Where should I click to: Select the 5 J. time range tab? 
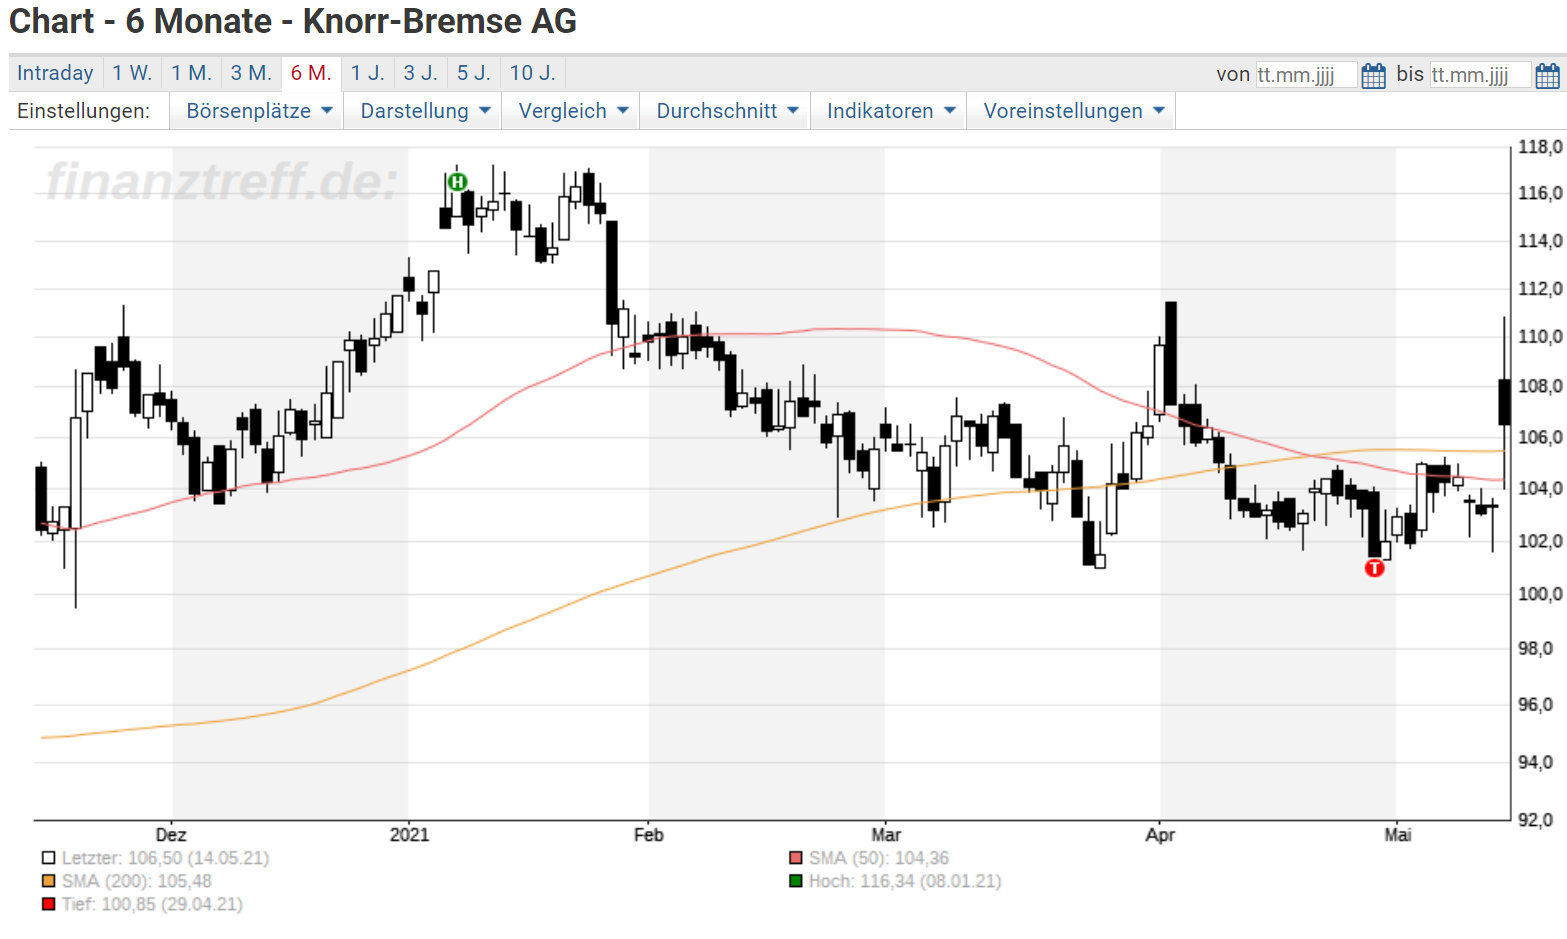pos(474,73)
